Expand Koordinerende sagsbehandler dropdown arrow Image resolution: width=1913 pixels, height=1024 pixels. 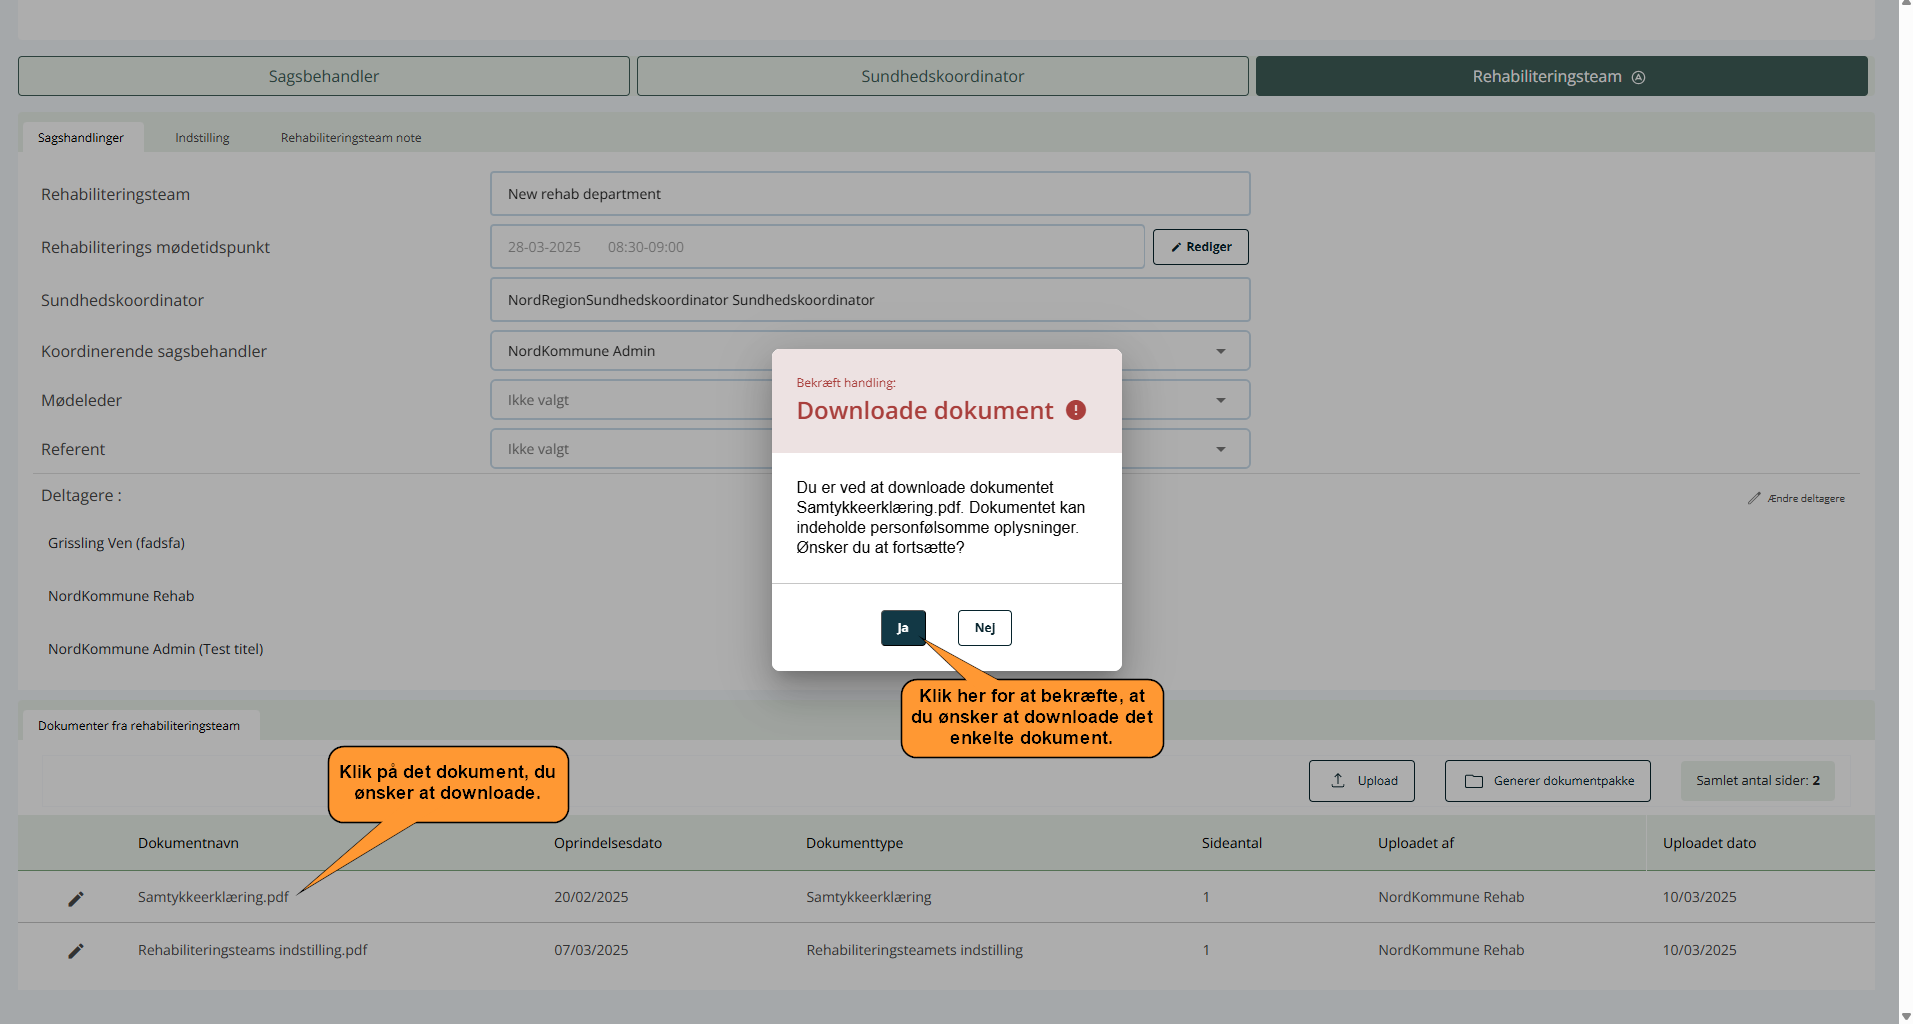(x=1220, y=351)
